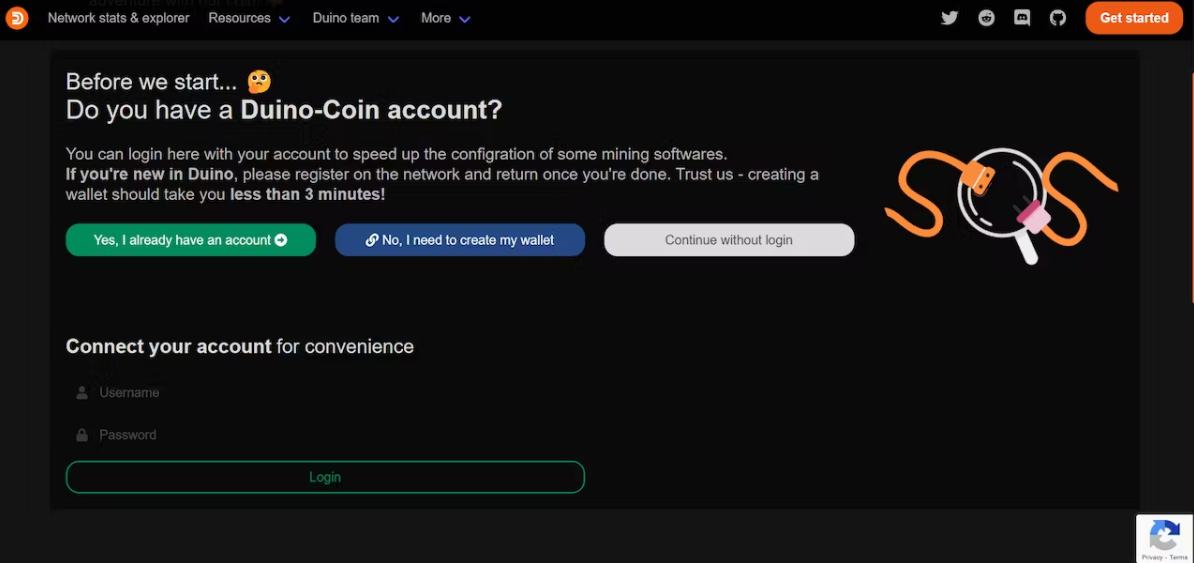Click the lock icon beside Password

click(x=82, y=435)
